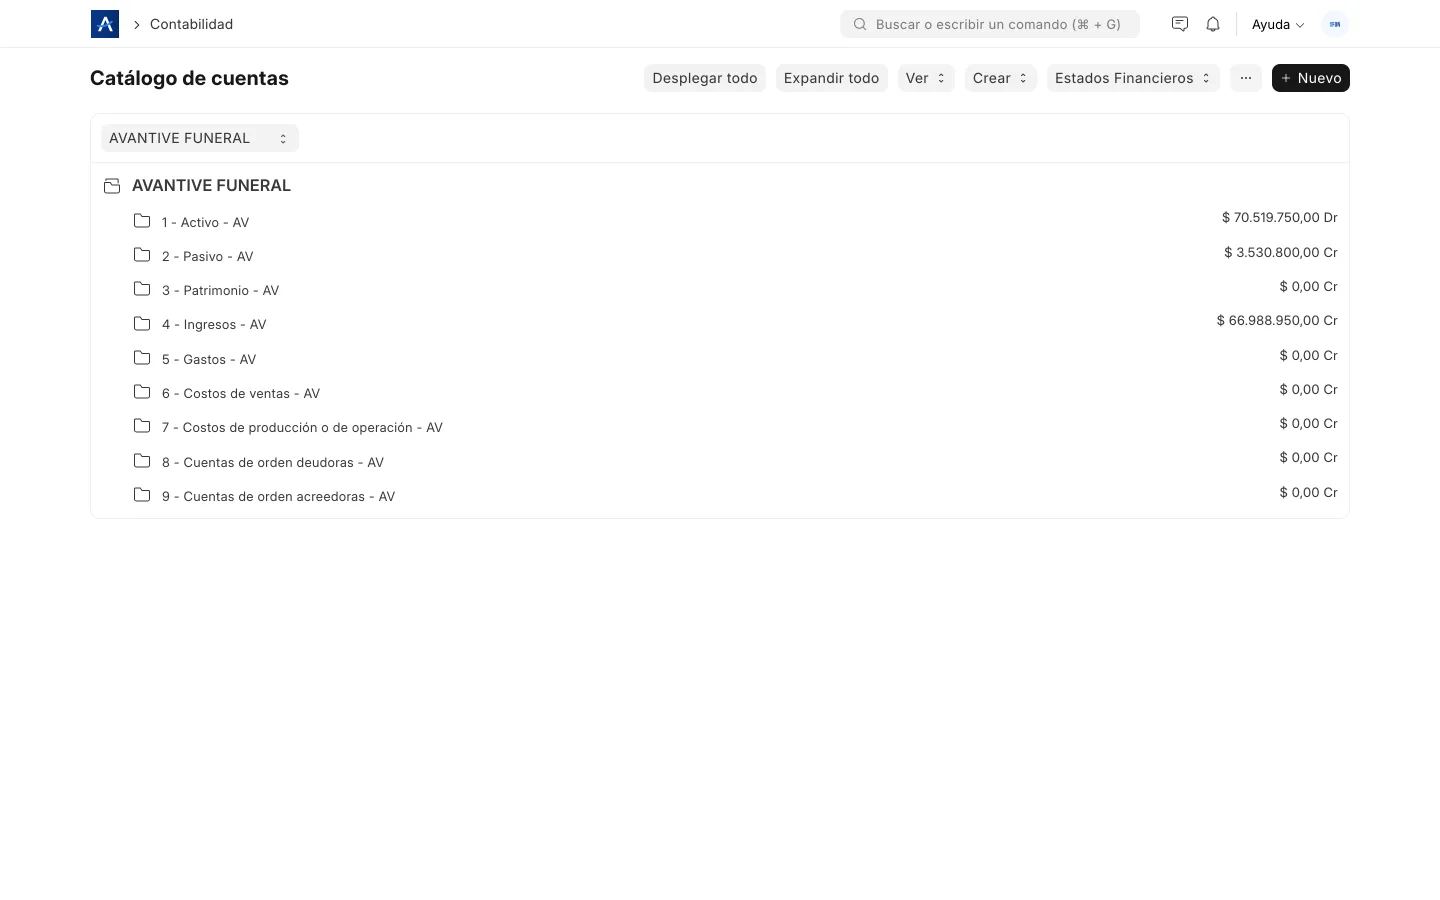The height and width of the screenshot is (900, 1440).
Task: Click the $ 3.530.800,00 Cr balance
Action: click(1281, 252)
